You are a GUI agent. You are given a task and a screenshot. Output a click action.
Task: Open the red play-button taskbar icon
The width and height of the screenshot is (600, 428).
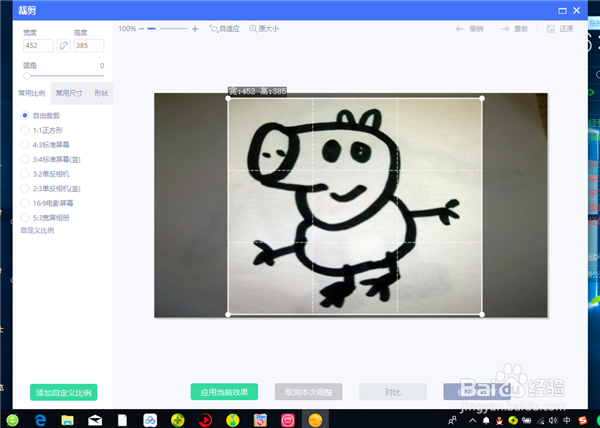coord(205,420)
